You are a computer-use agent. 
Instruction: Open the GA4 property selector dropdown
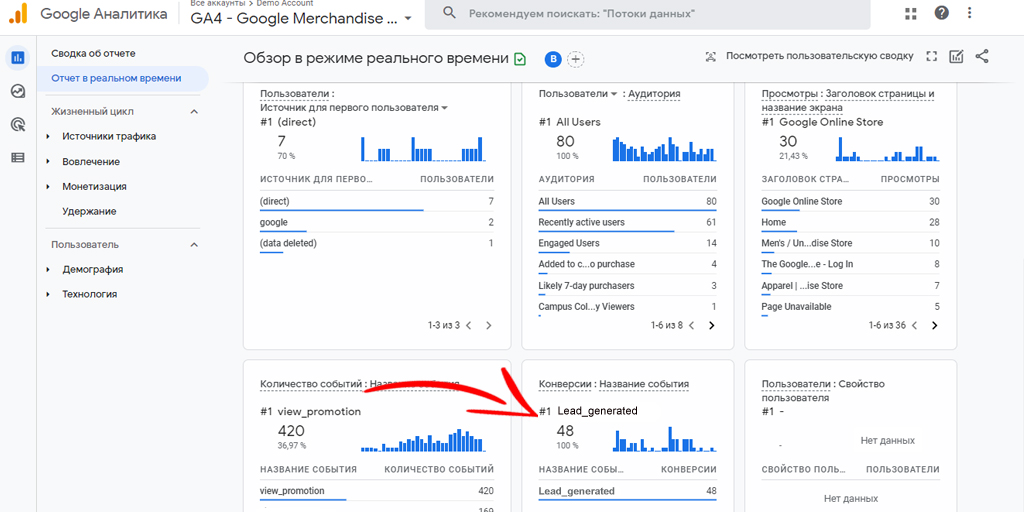coord(406,19)
